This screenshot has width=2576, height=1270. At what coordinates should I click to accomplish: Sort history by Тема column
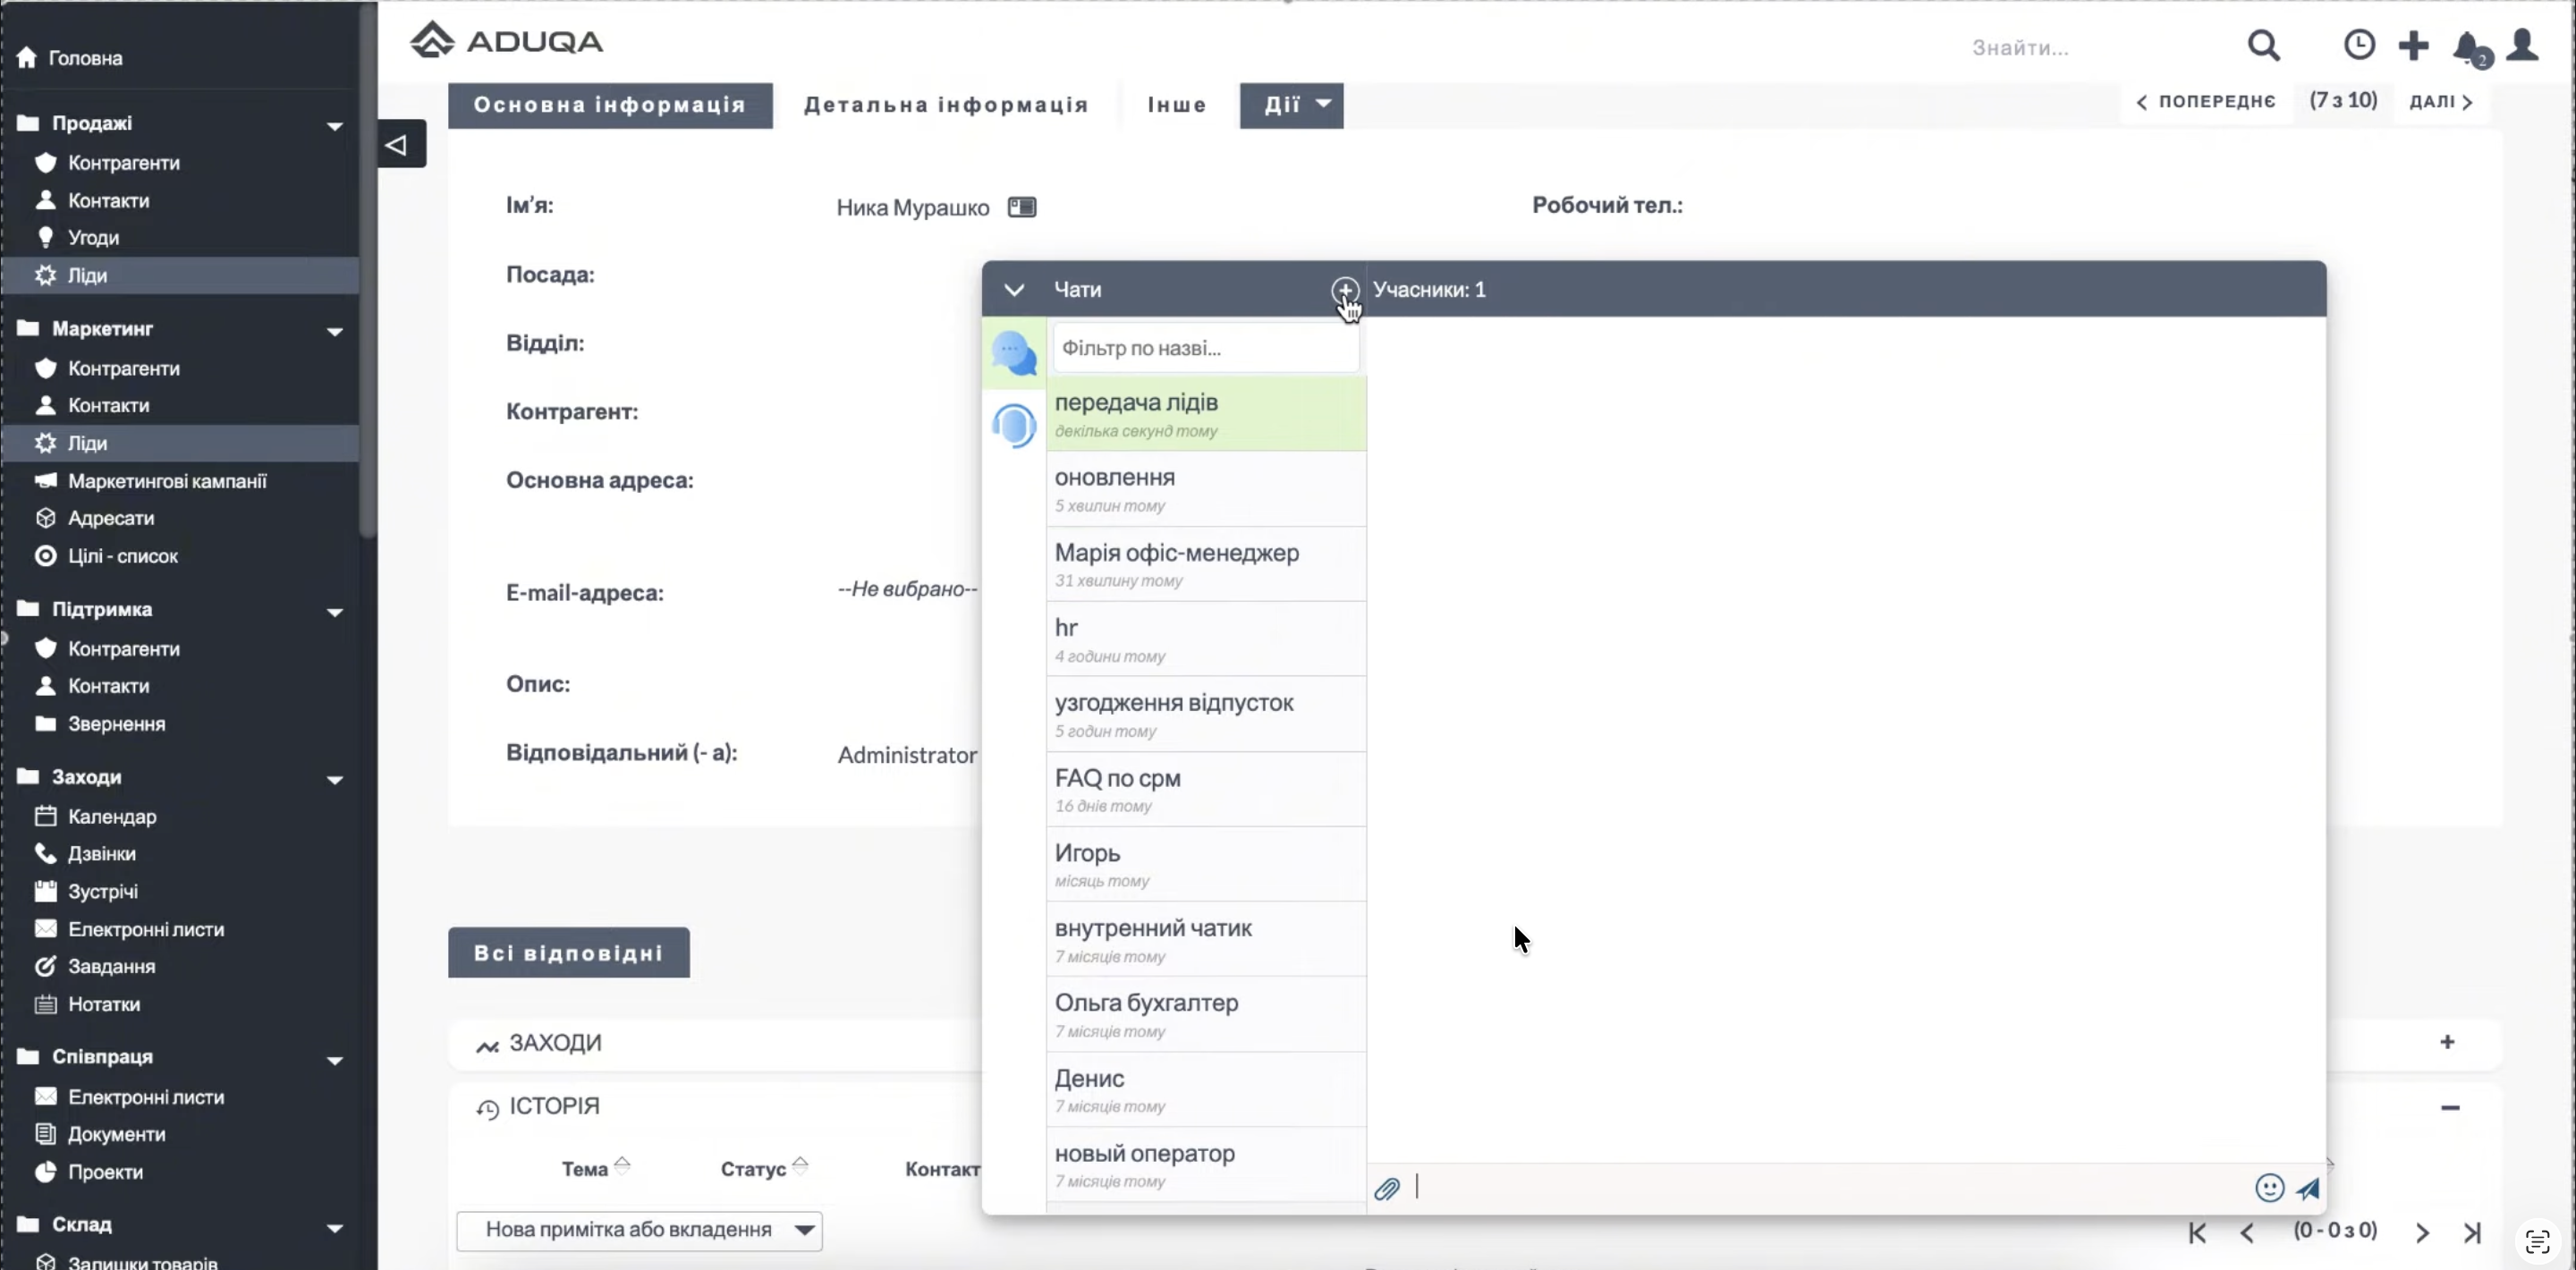click(x=596, y=1168)
